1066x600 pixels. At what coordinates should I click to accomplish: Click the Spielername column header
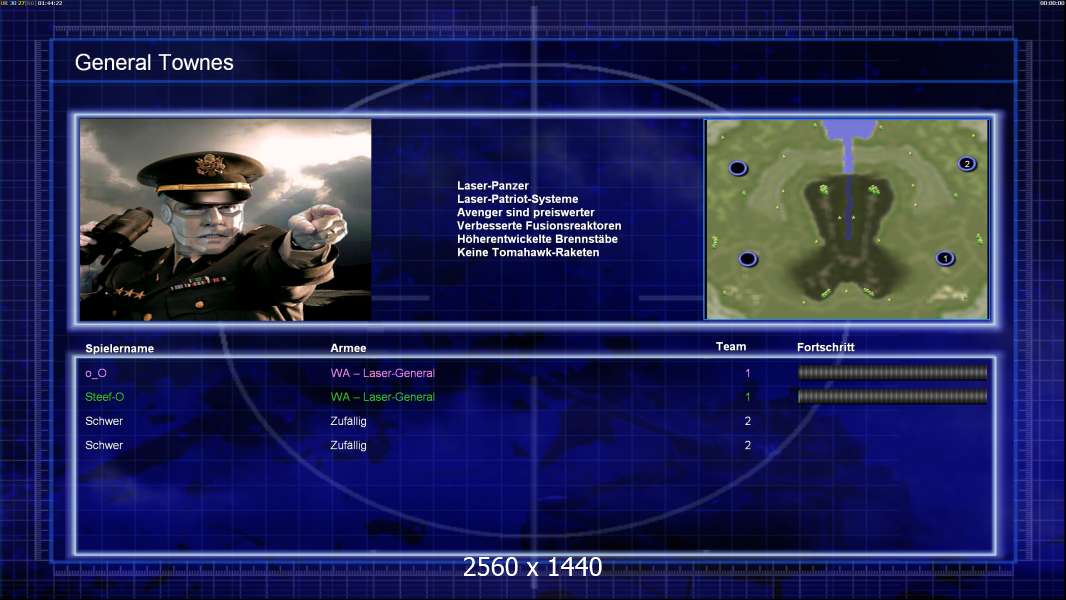[120, 348]
